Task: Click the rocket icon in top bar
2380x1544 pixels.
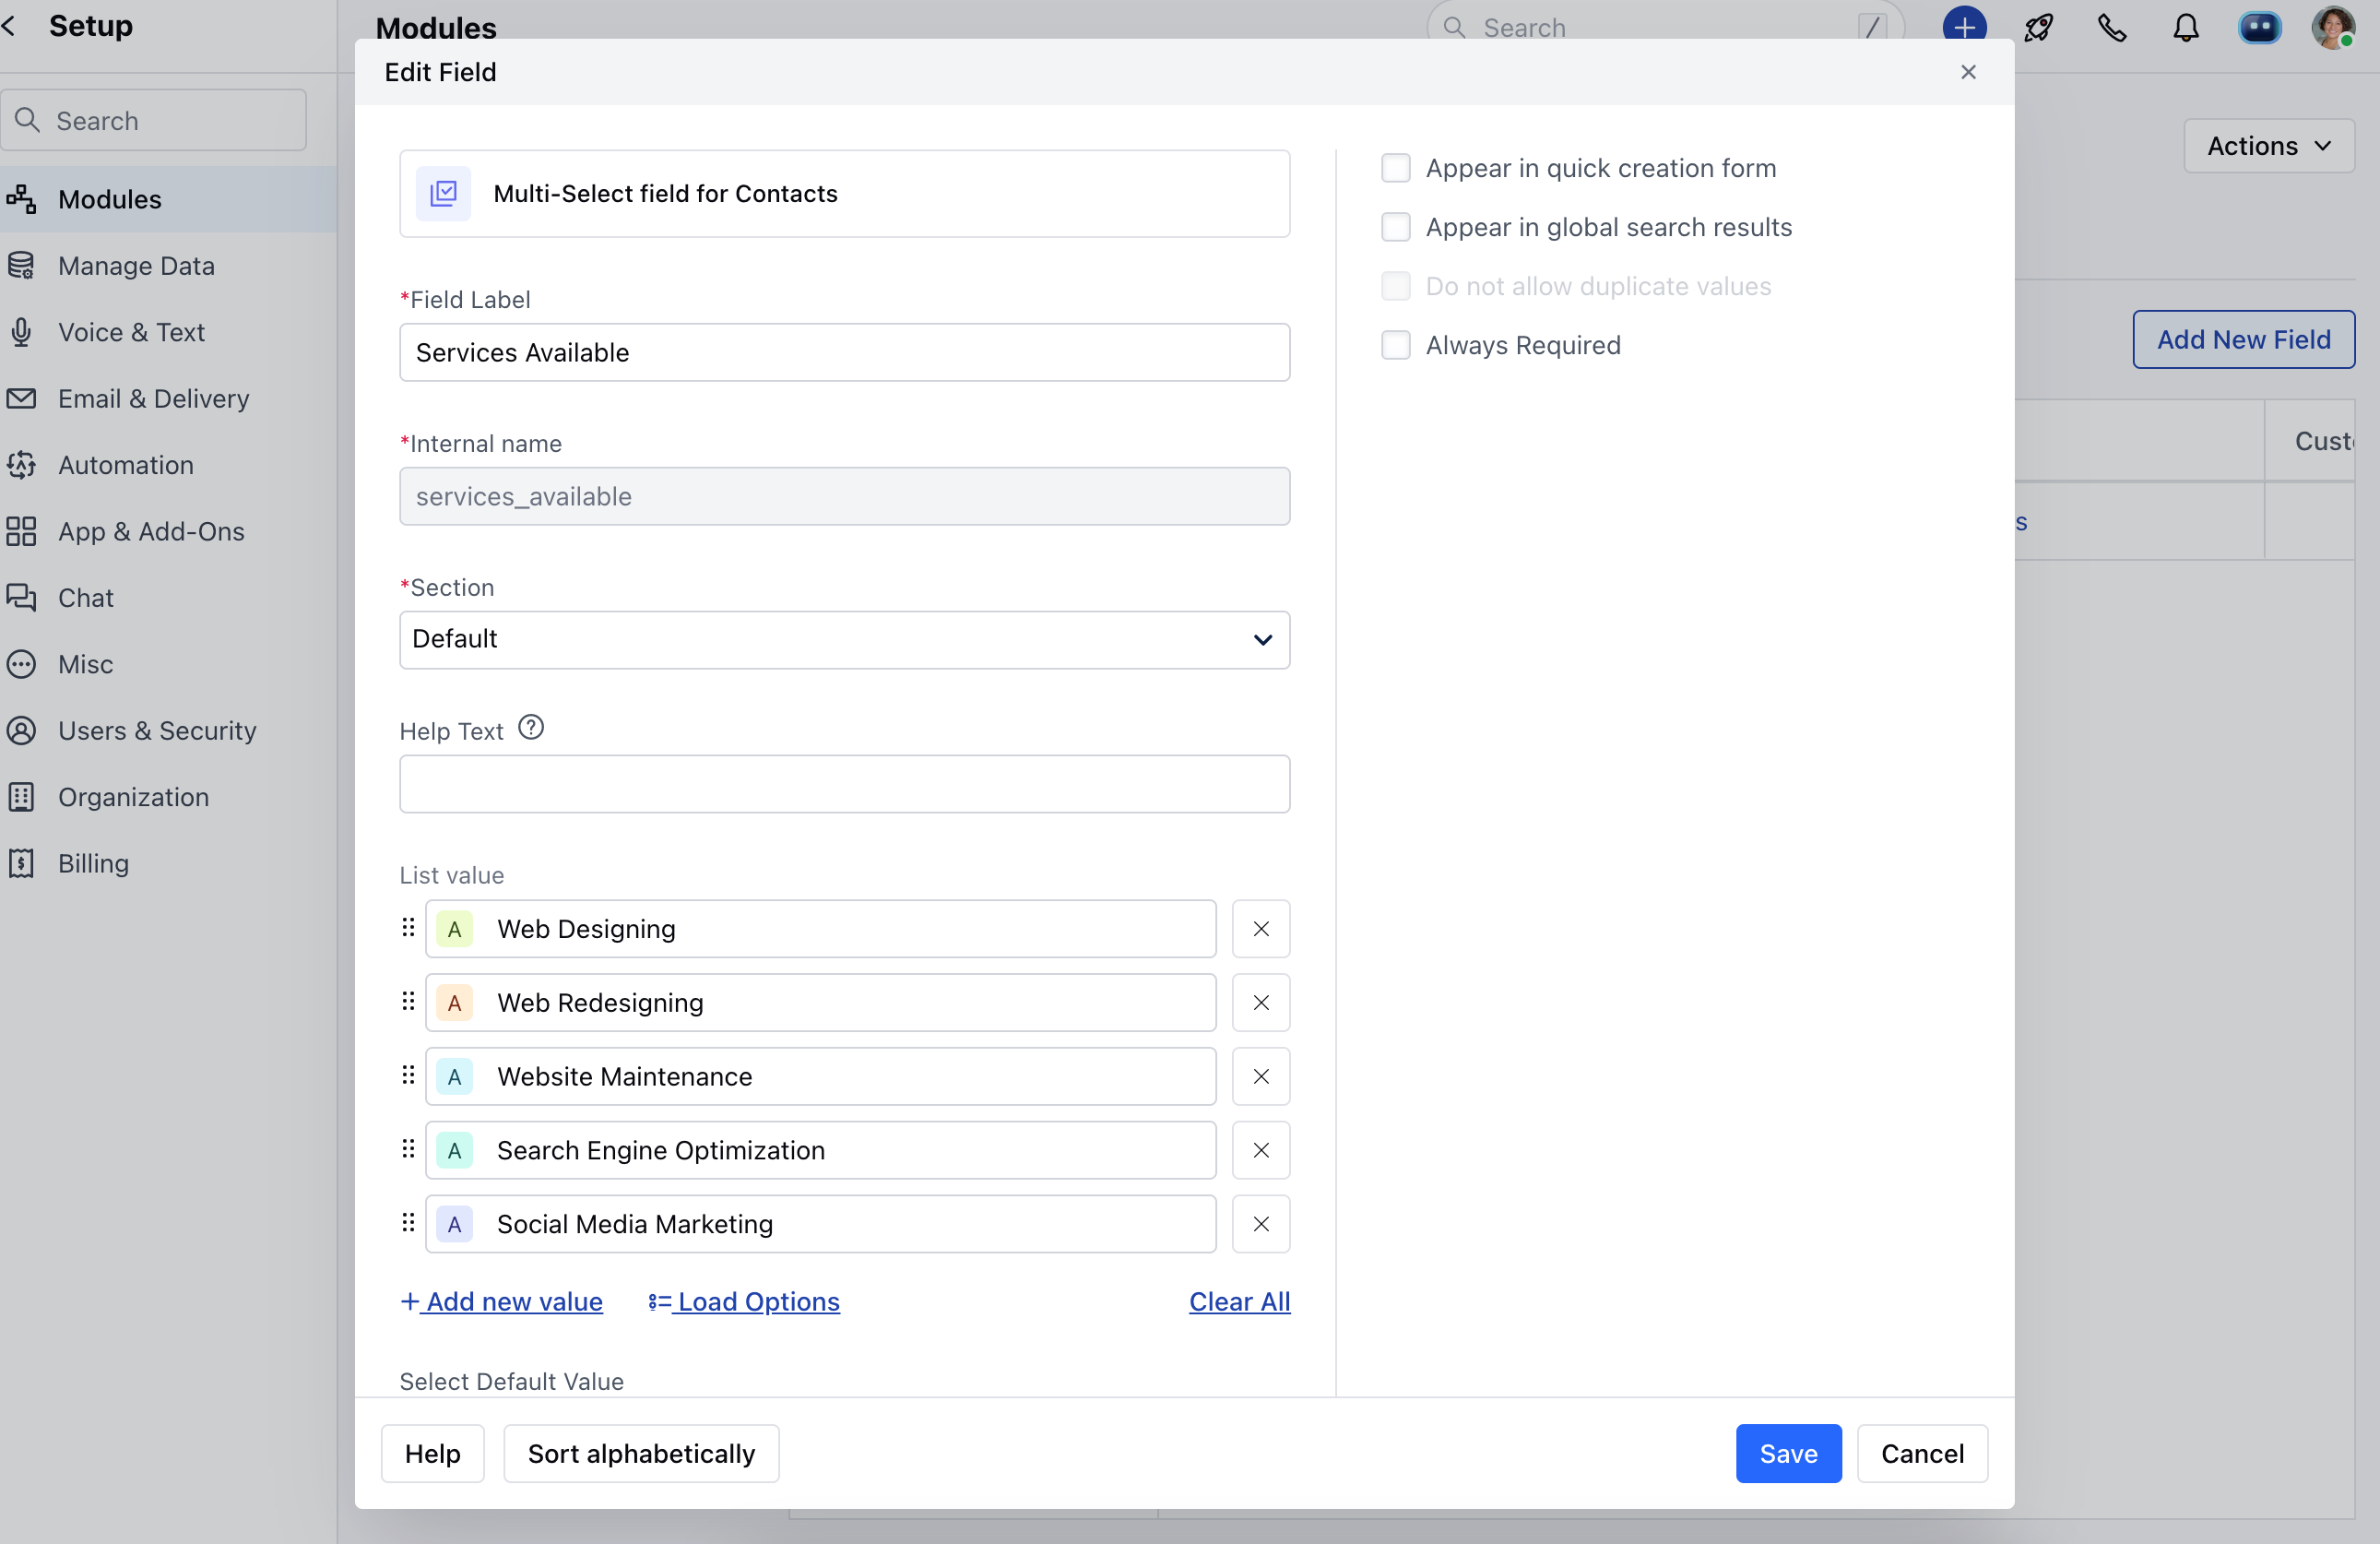Action: 2038,27
